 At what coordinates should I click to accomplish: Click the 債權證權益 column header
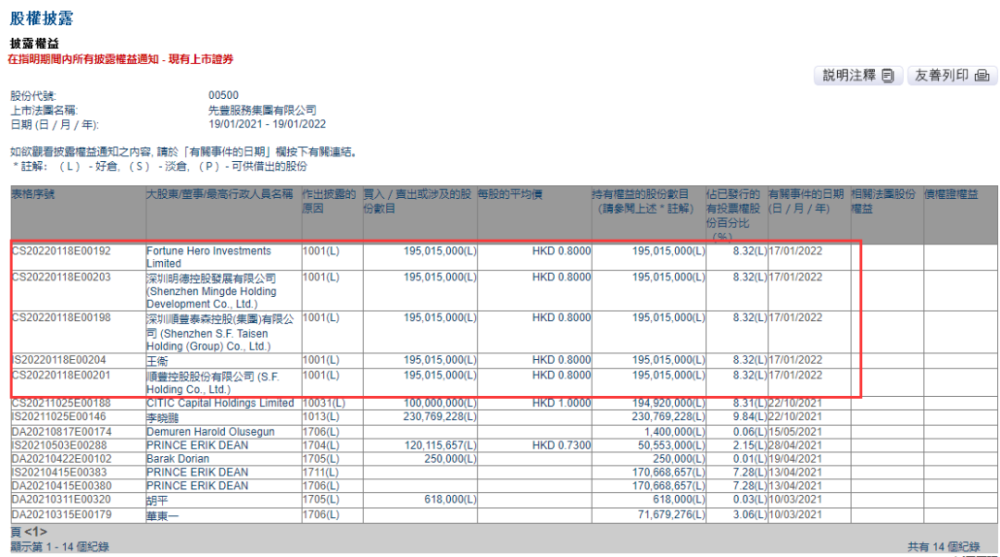point(951,194)
